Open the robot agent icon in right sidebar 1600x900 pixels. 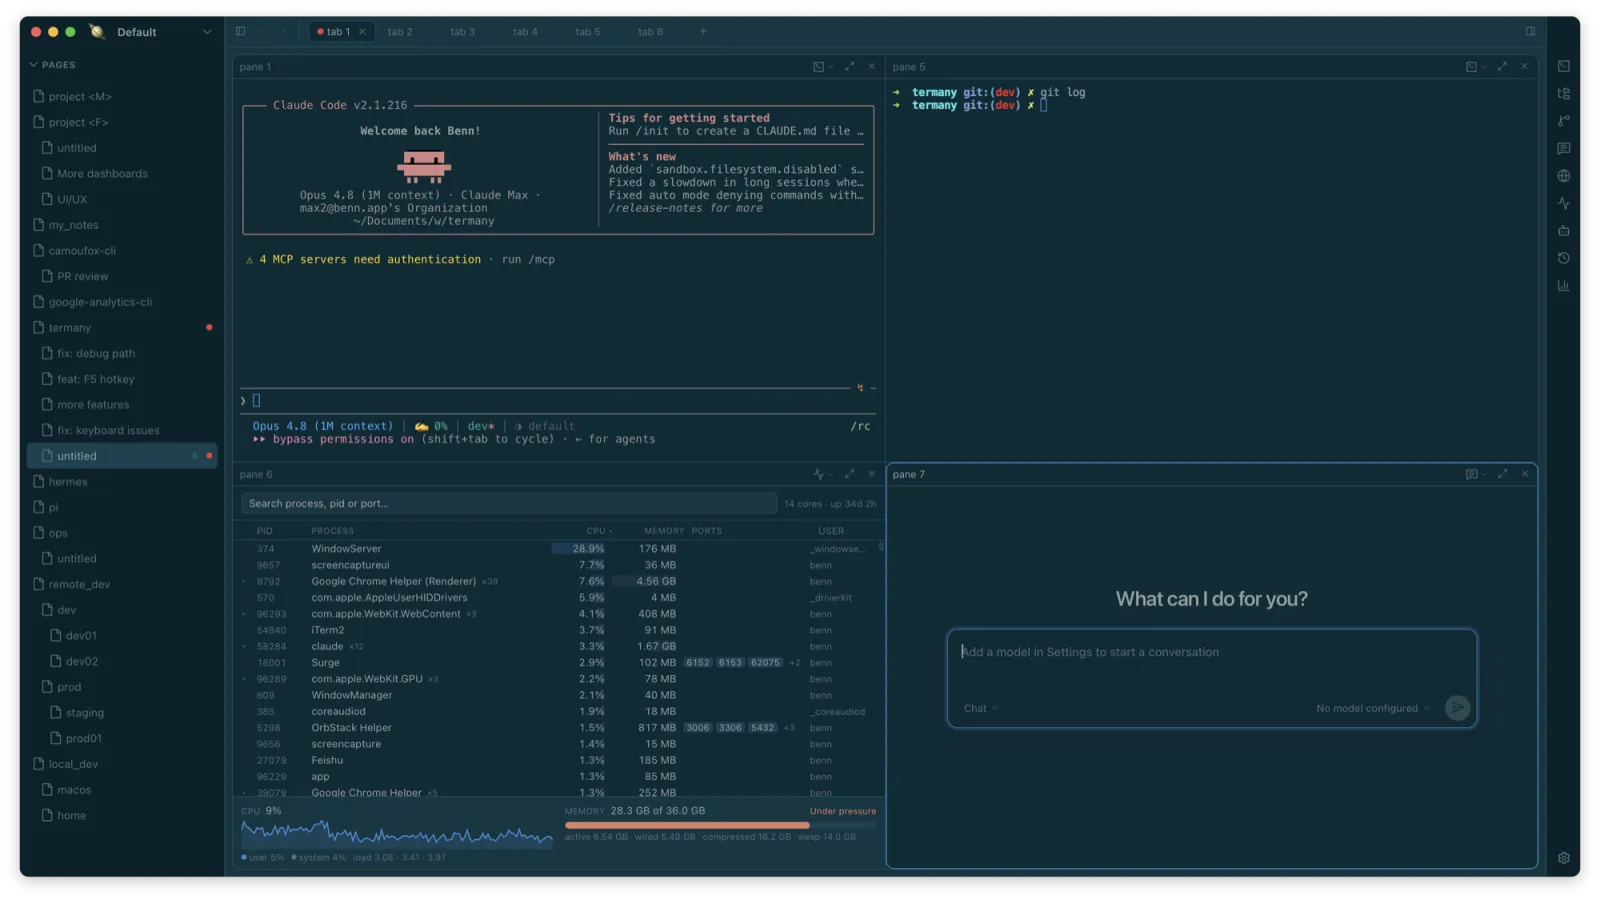coord(1563,231)
